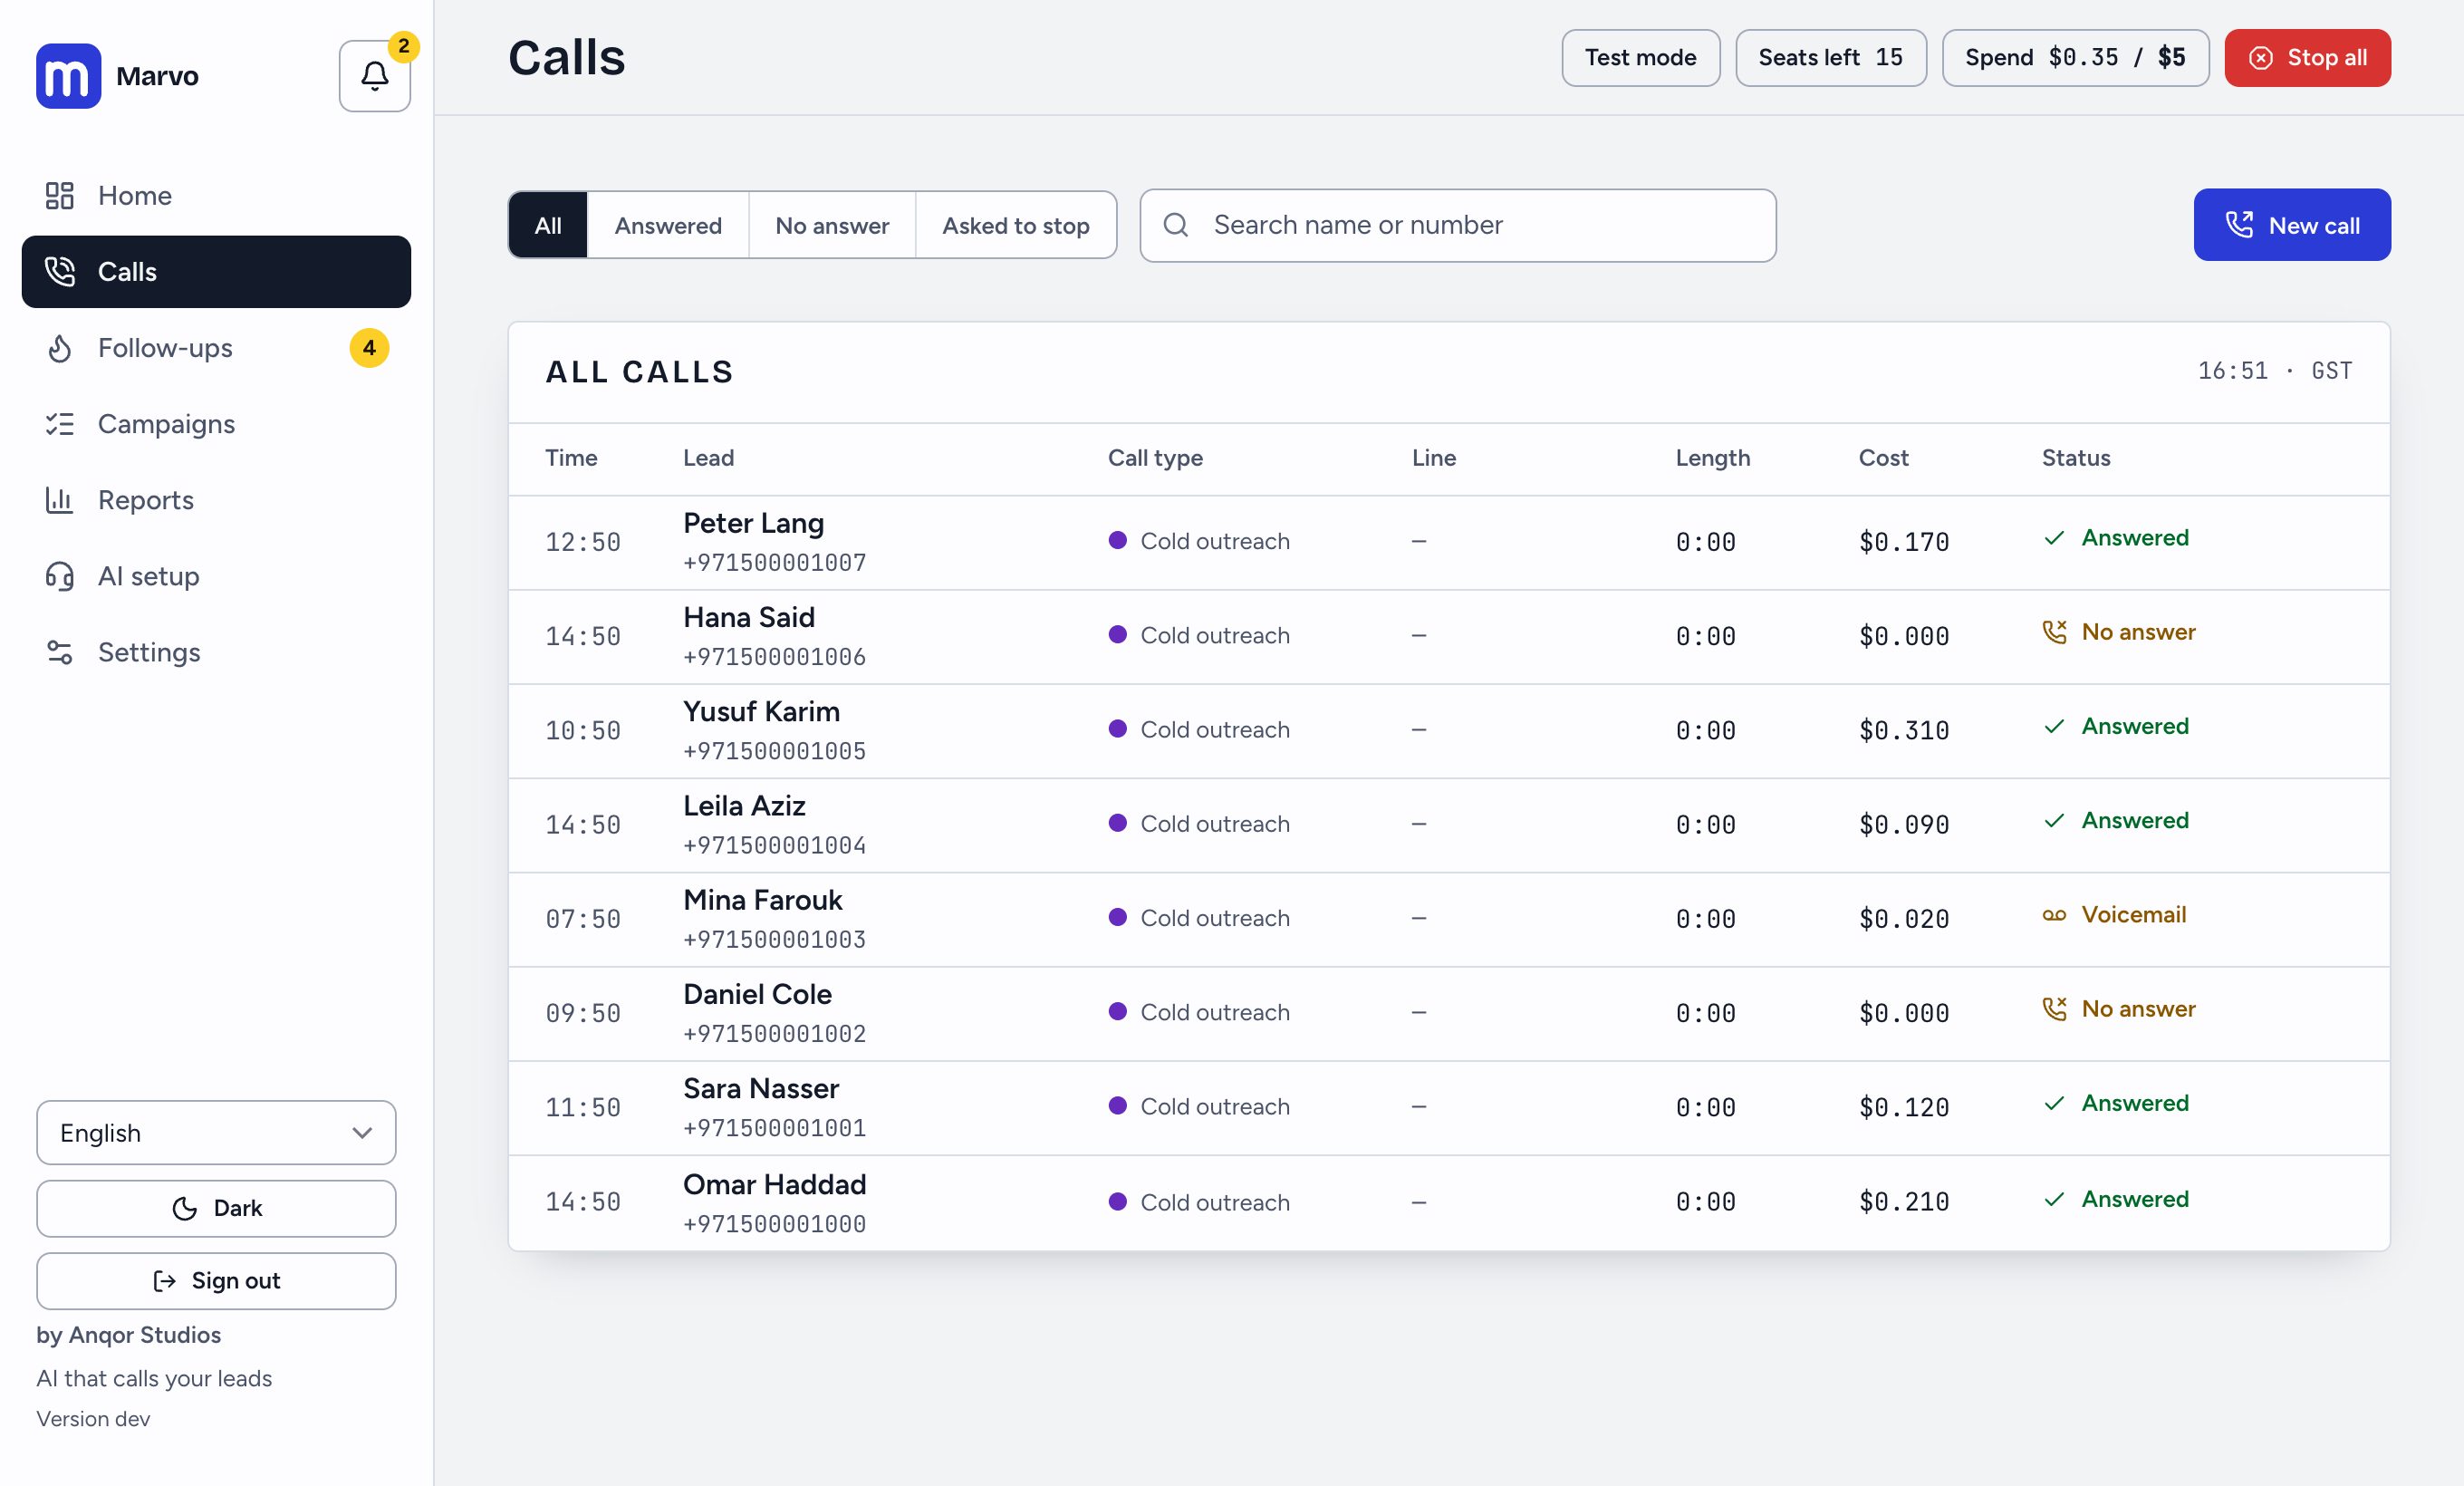Click the Calls phone icon in sidebar
The height and width of the screenshot is (1486, 2464).
tap(60, 271)
